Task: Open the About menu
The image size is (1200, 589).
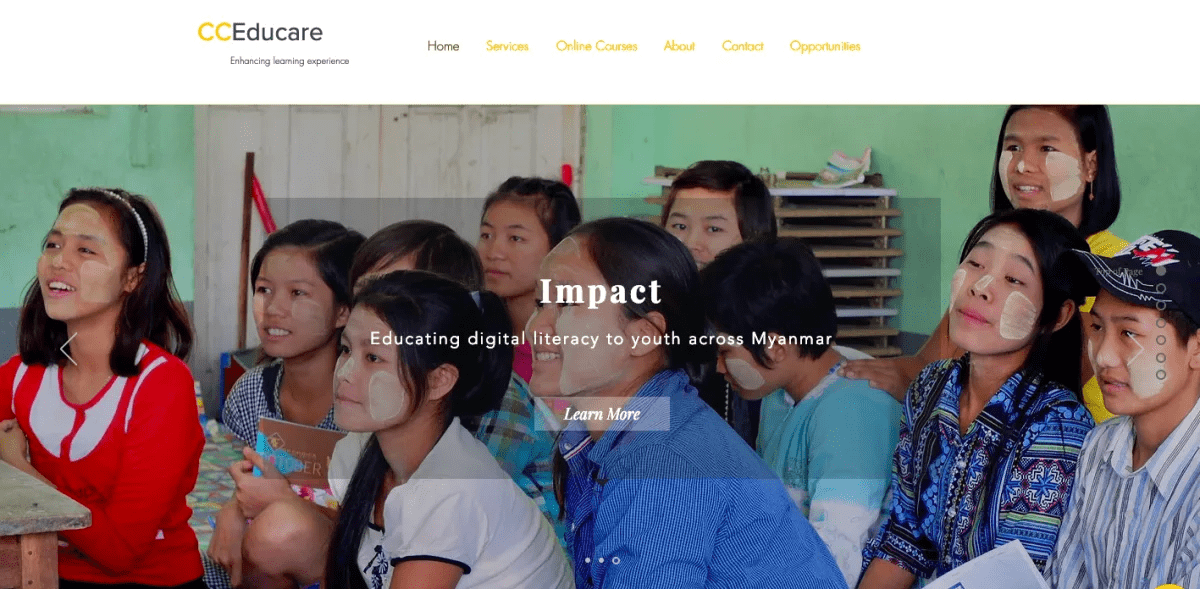Action: coord(679,46)
